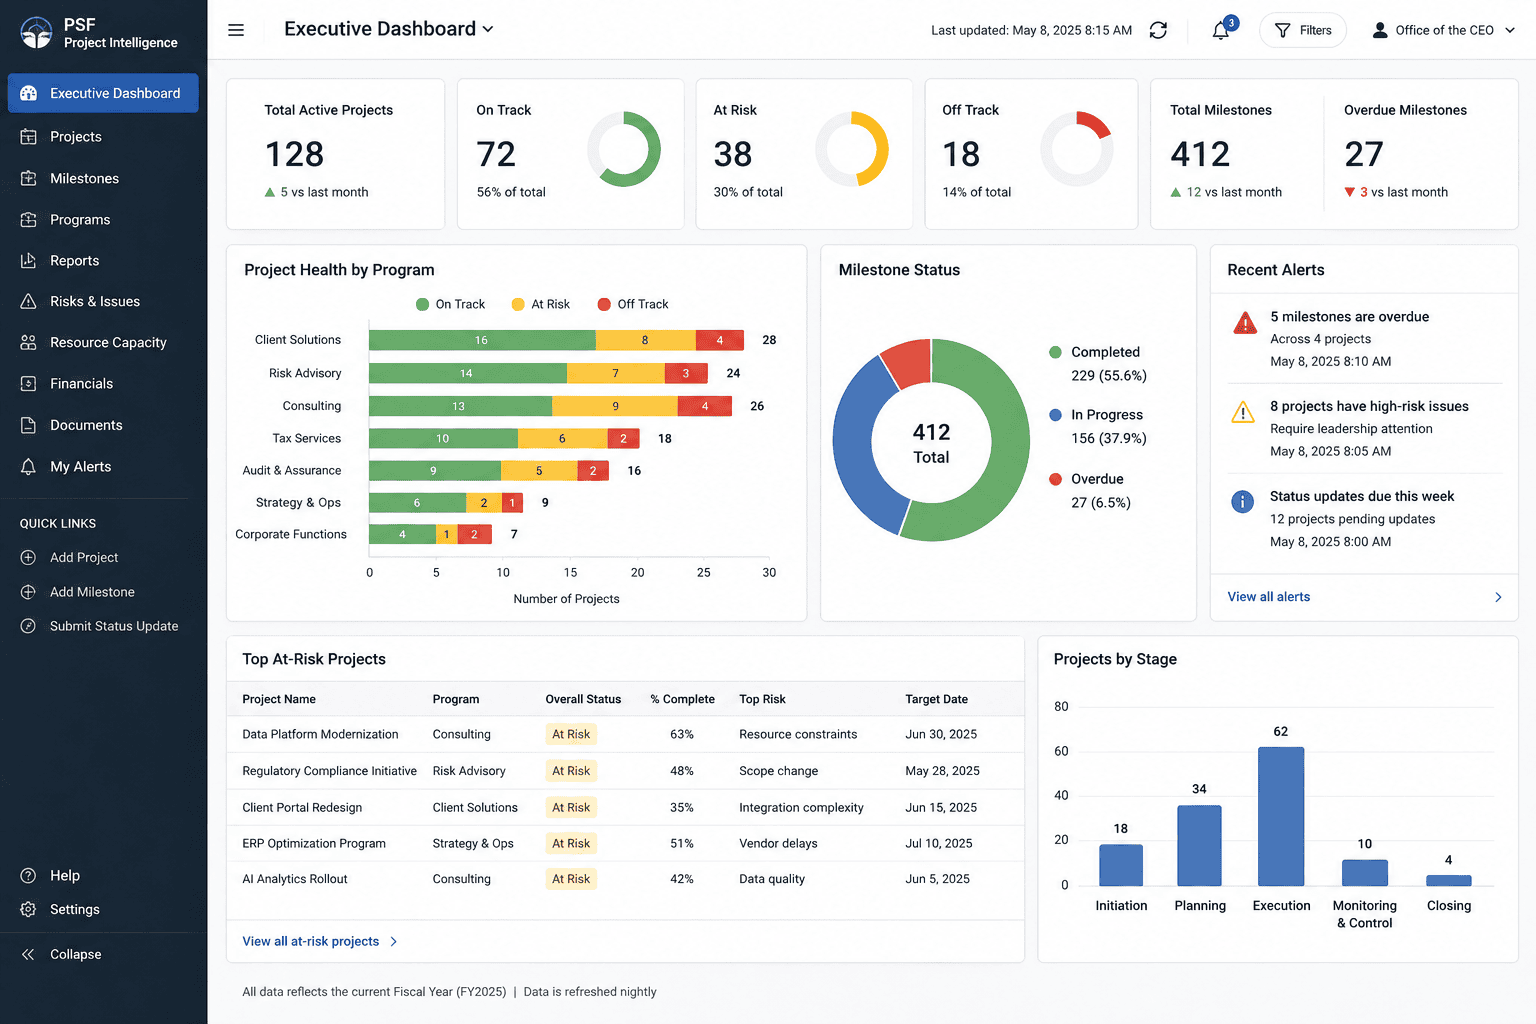Click the red overdue milestones alert icon

pos(1244,323)
